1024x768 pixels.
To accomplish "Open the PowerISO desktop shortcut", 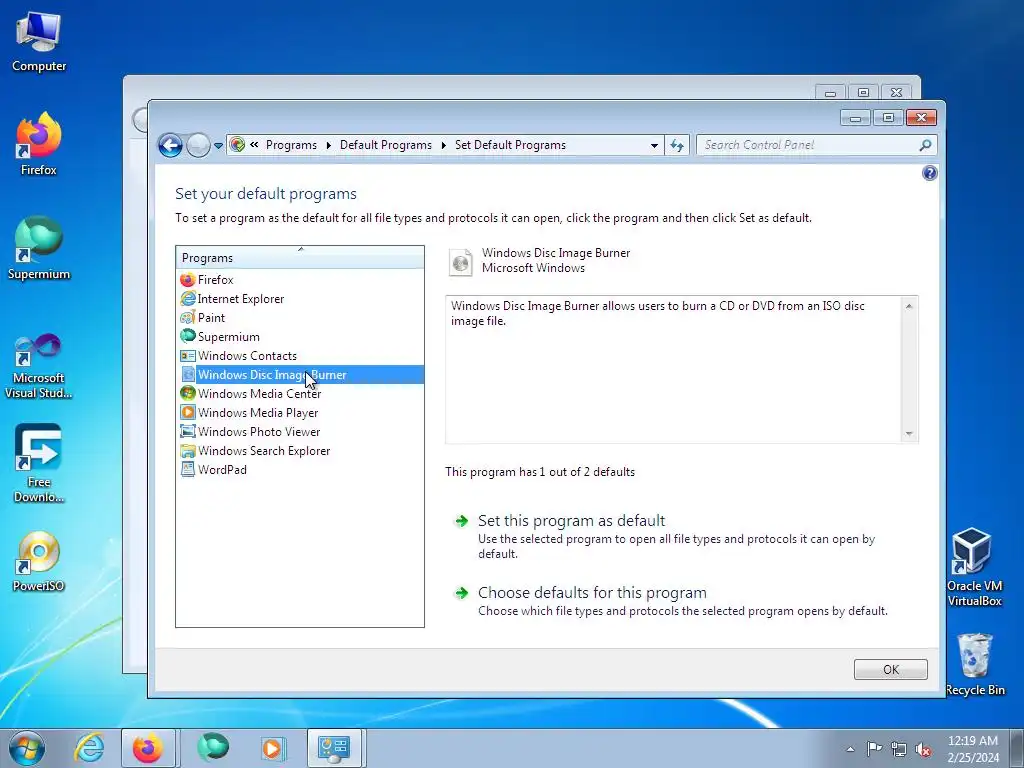I will click(39, 562).
